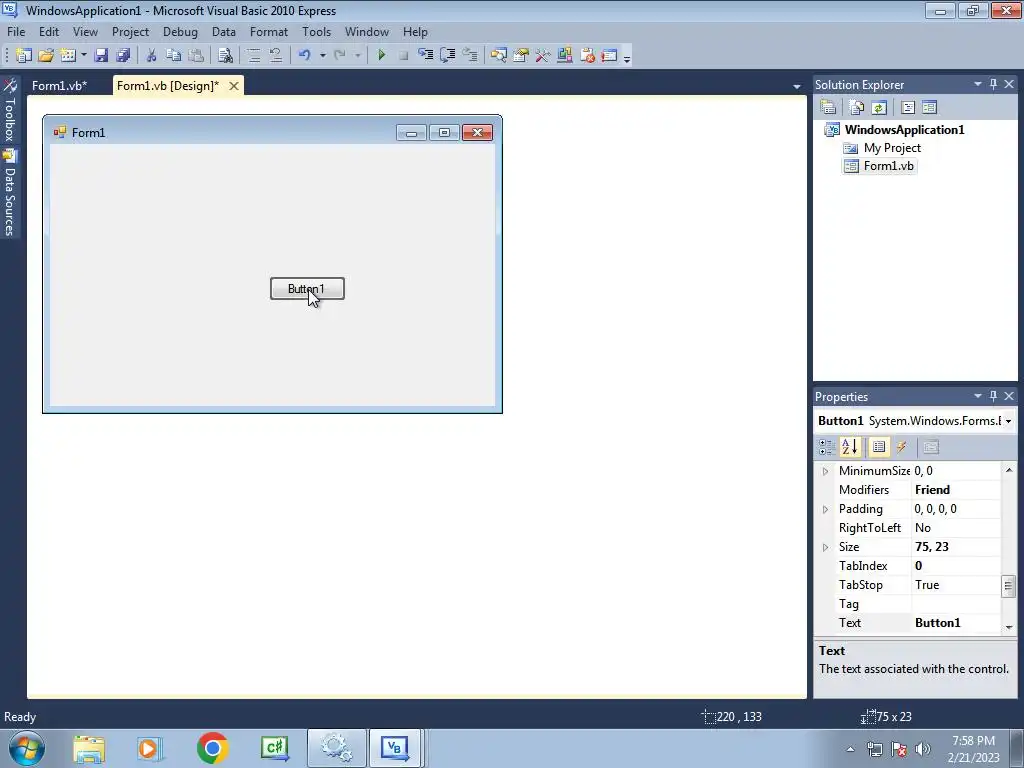Click the Properties grid scrollbar thumb
Screen dimensions: 1024x768
pos(1008,586)
